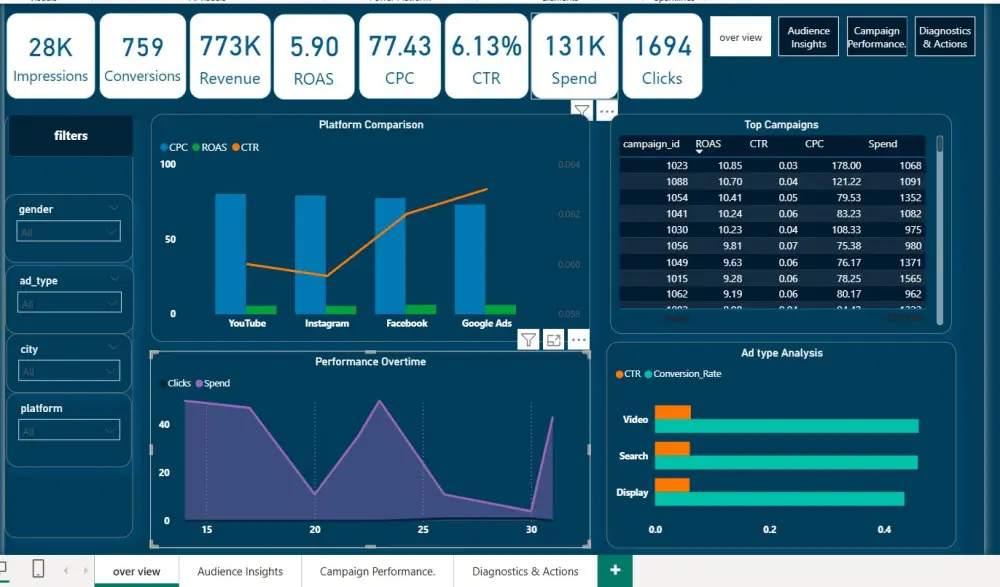1000x587 pixels.
Task: Open Focus mode on Performance Overtime chart
Action: click(552, 340)
